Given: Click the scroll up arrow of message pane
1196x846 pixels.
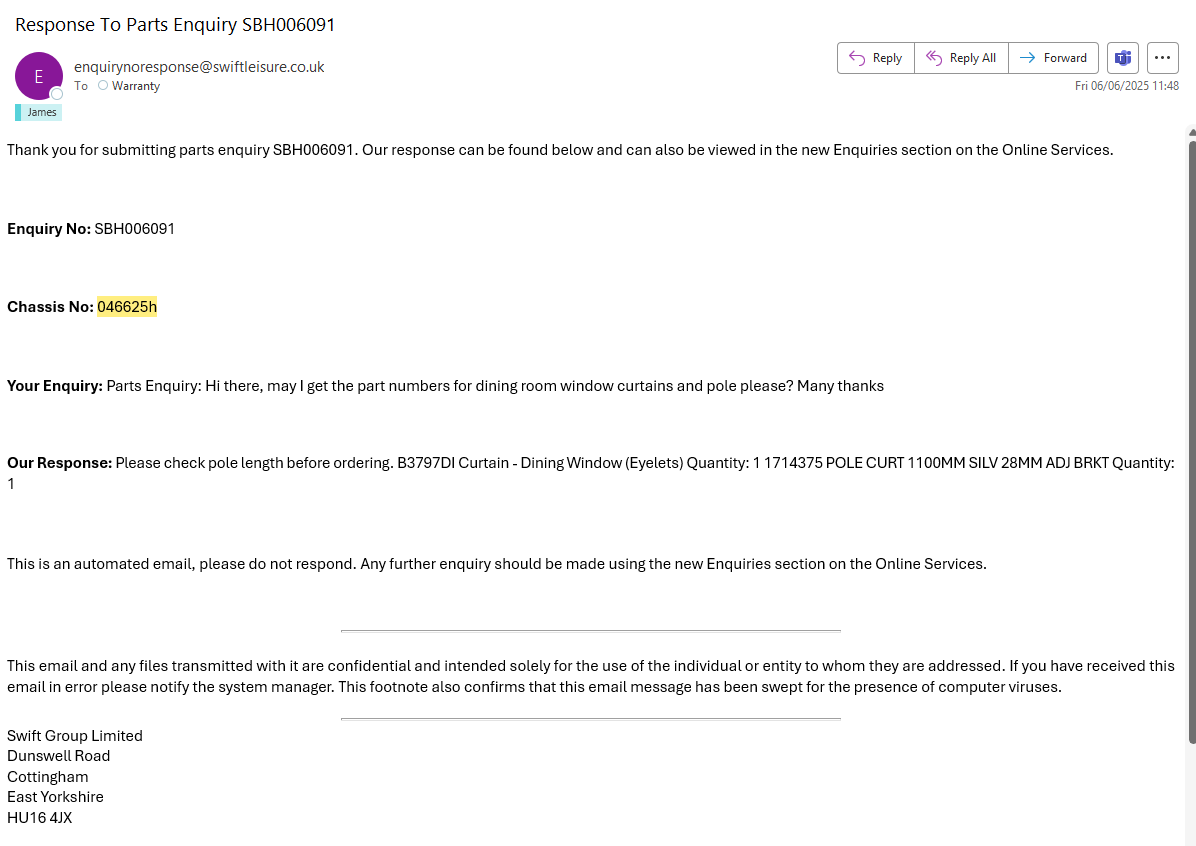Looking at the screenshot, I should tap(1191, 131).
